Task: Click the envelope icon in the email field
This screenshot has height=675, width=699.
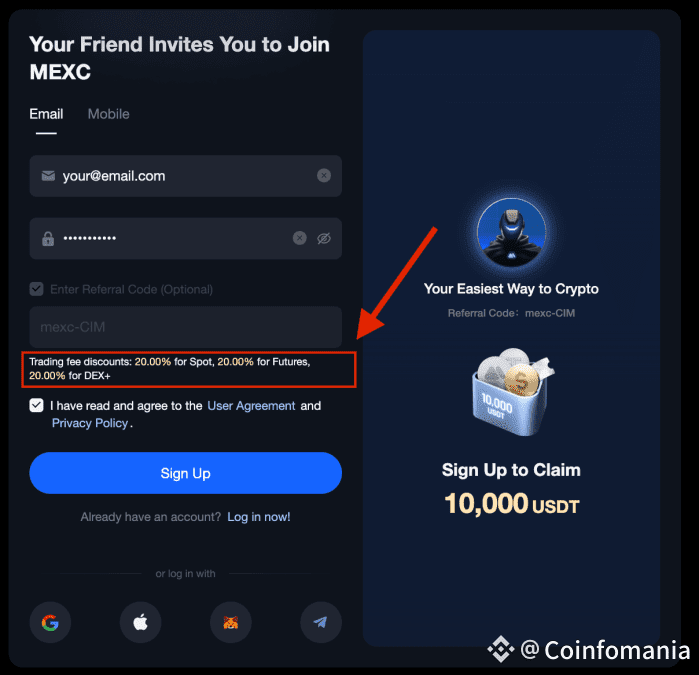Action: (x=48, y=176)
